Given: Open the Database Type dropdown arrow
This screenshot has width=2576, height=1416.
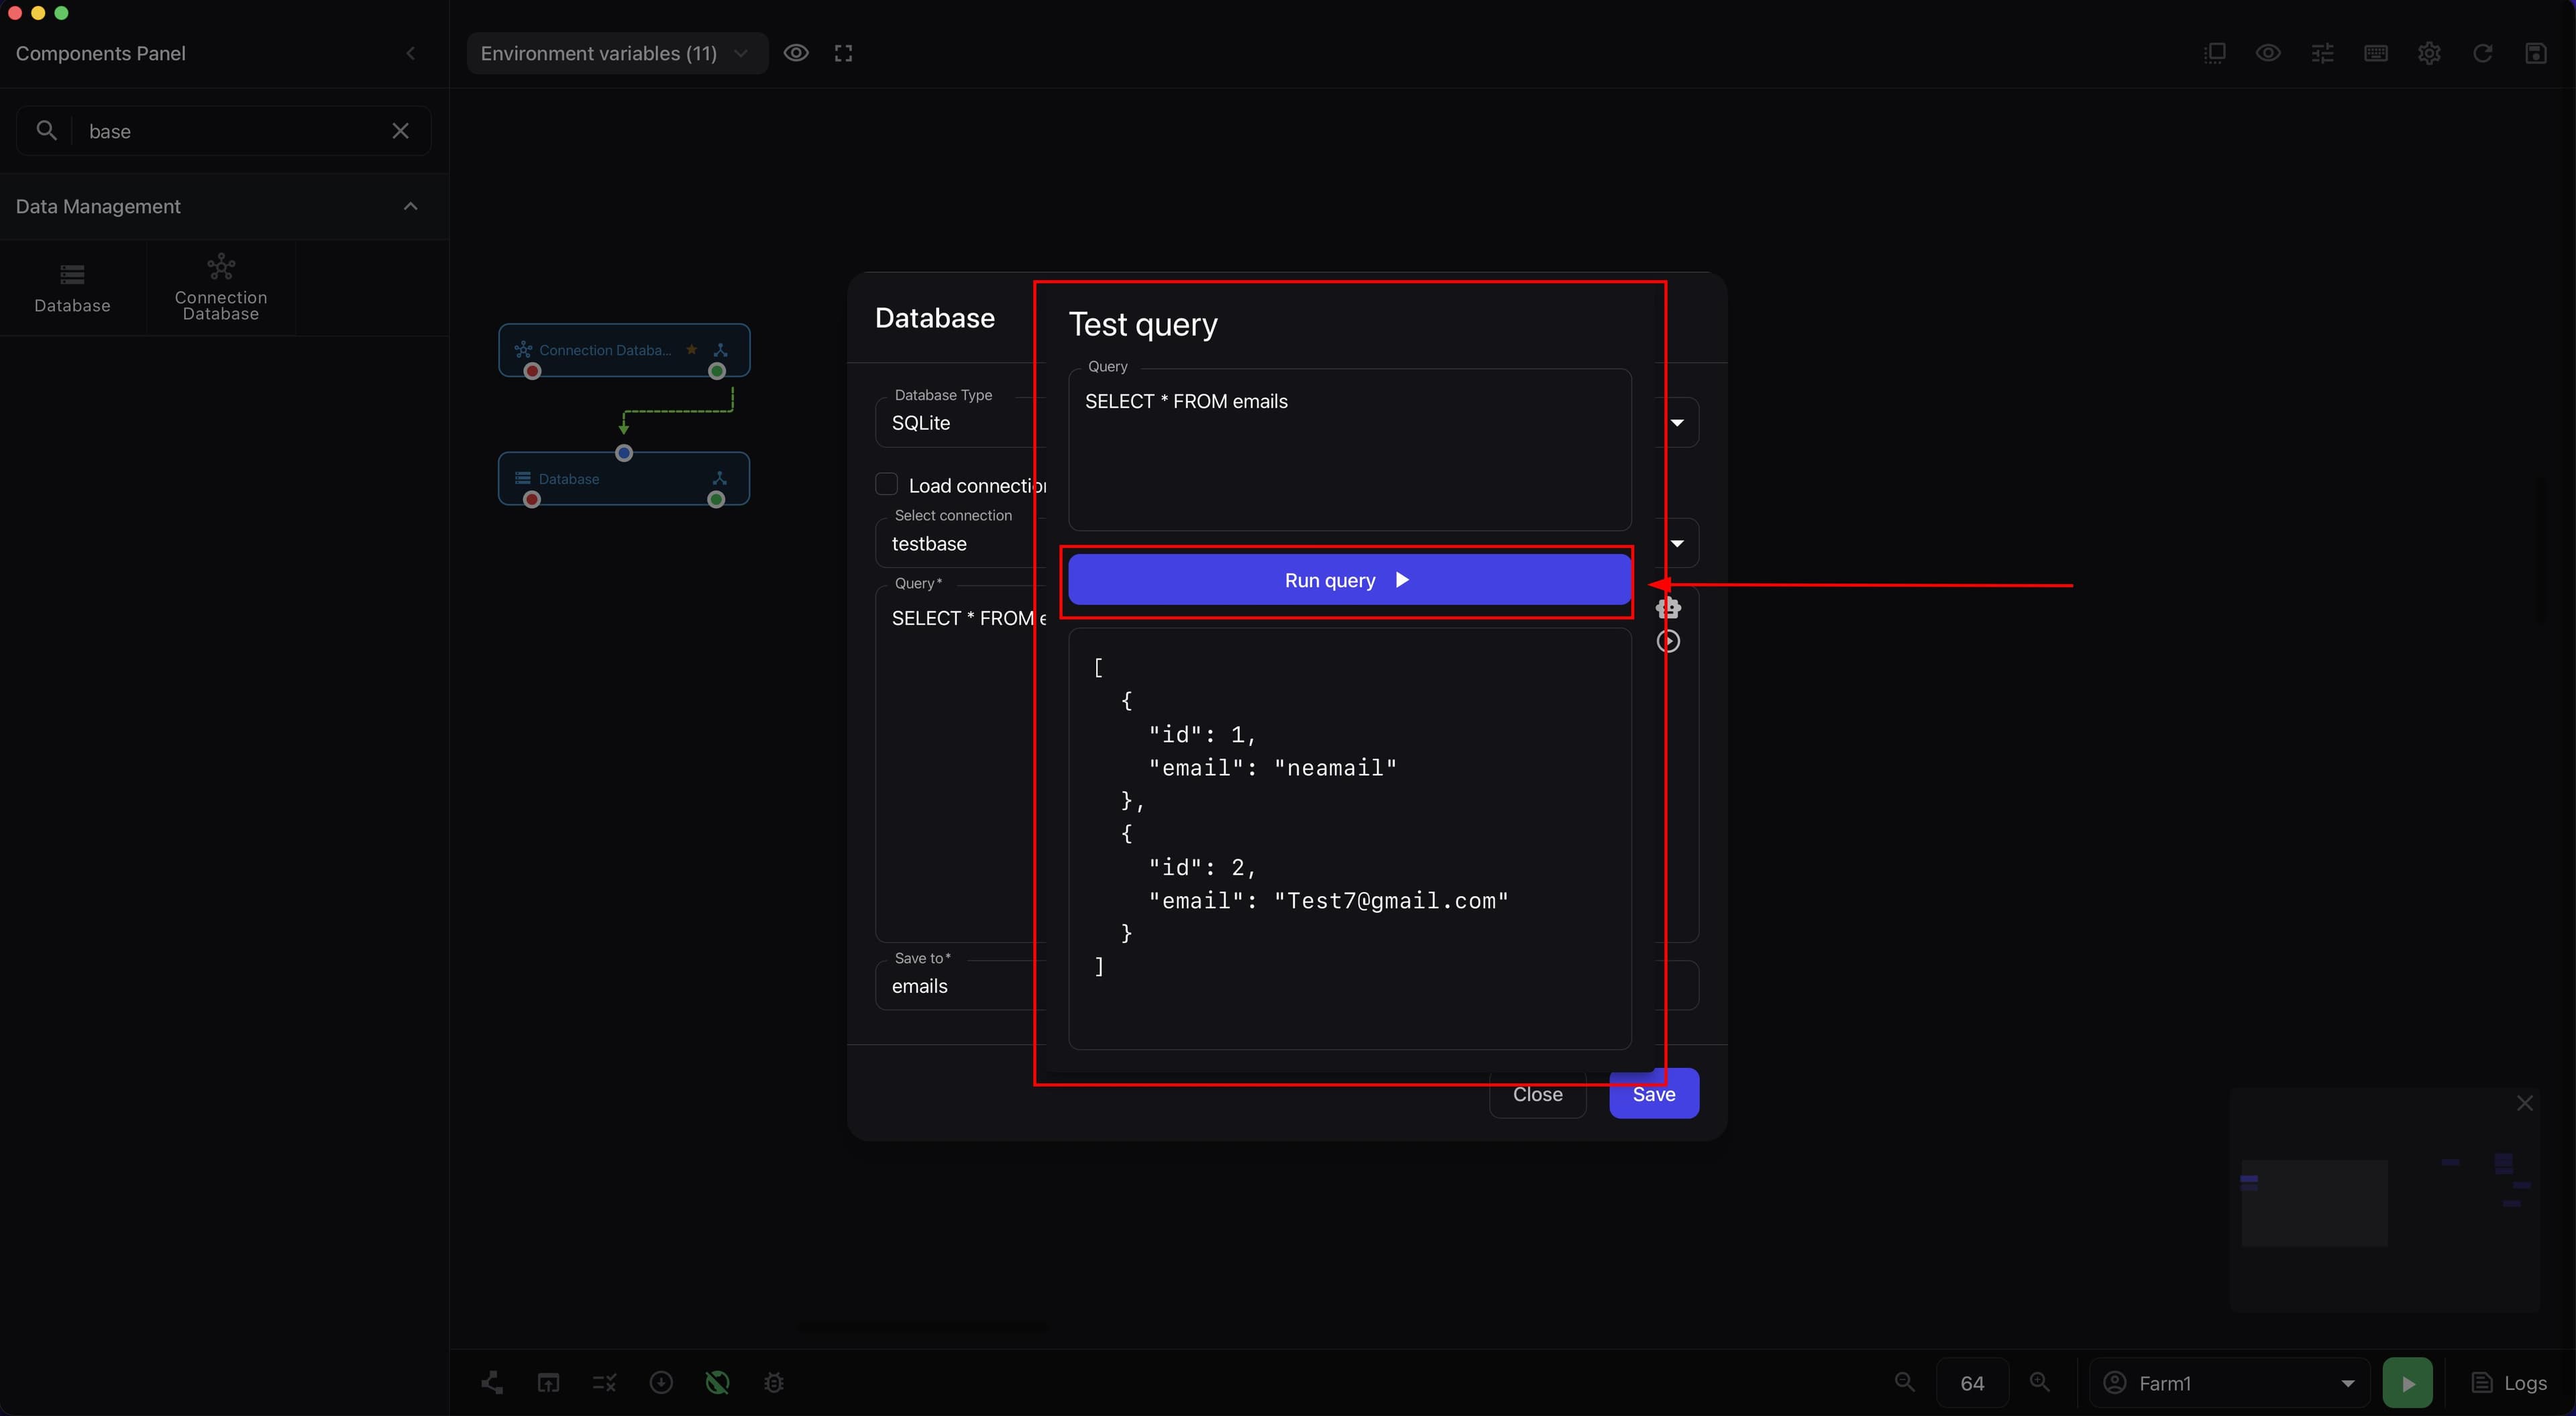Looking at the screenshot, I should (1677, 423).
